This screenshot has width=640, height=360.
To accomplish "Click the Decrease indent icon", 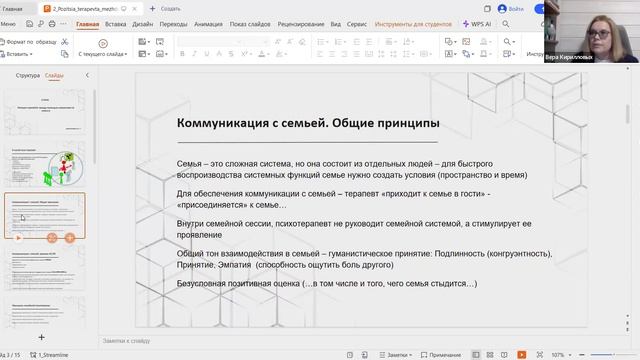I will pyautogui.click(x=356, y=42).
